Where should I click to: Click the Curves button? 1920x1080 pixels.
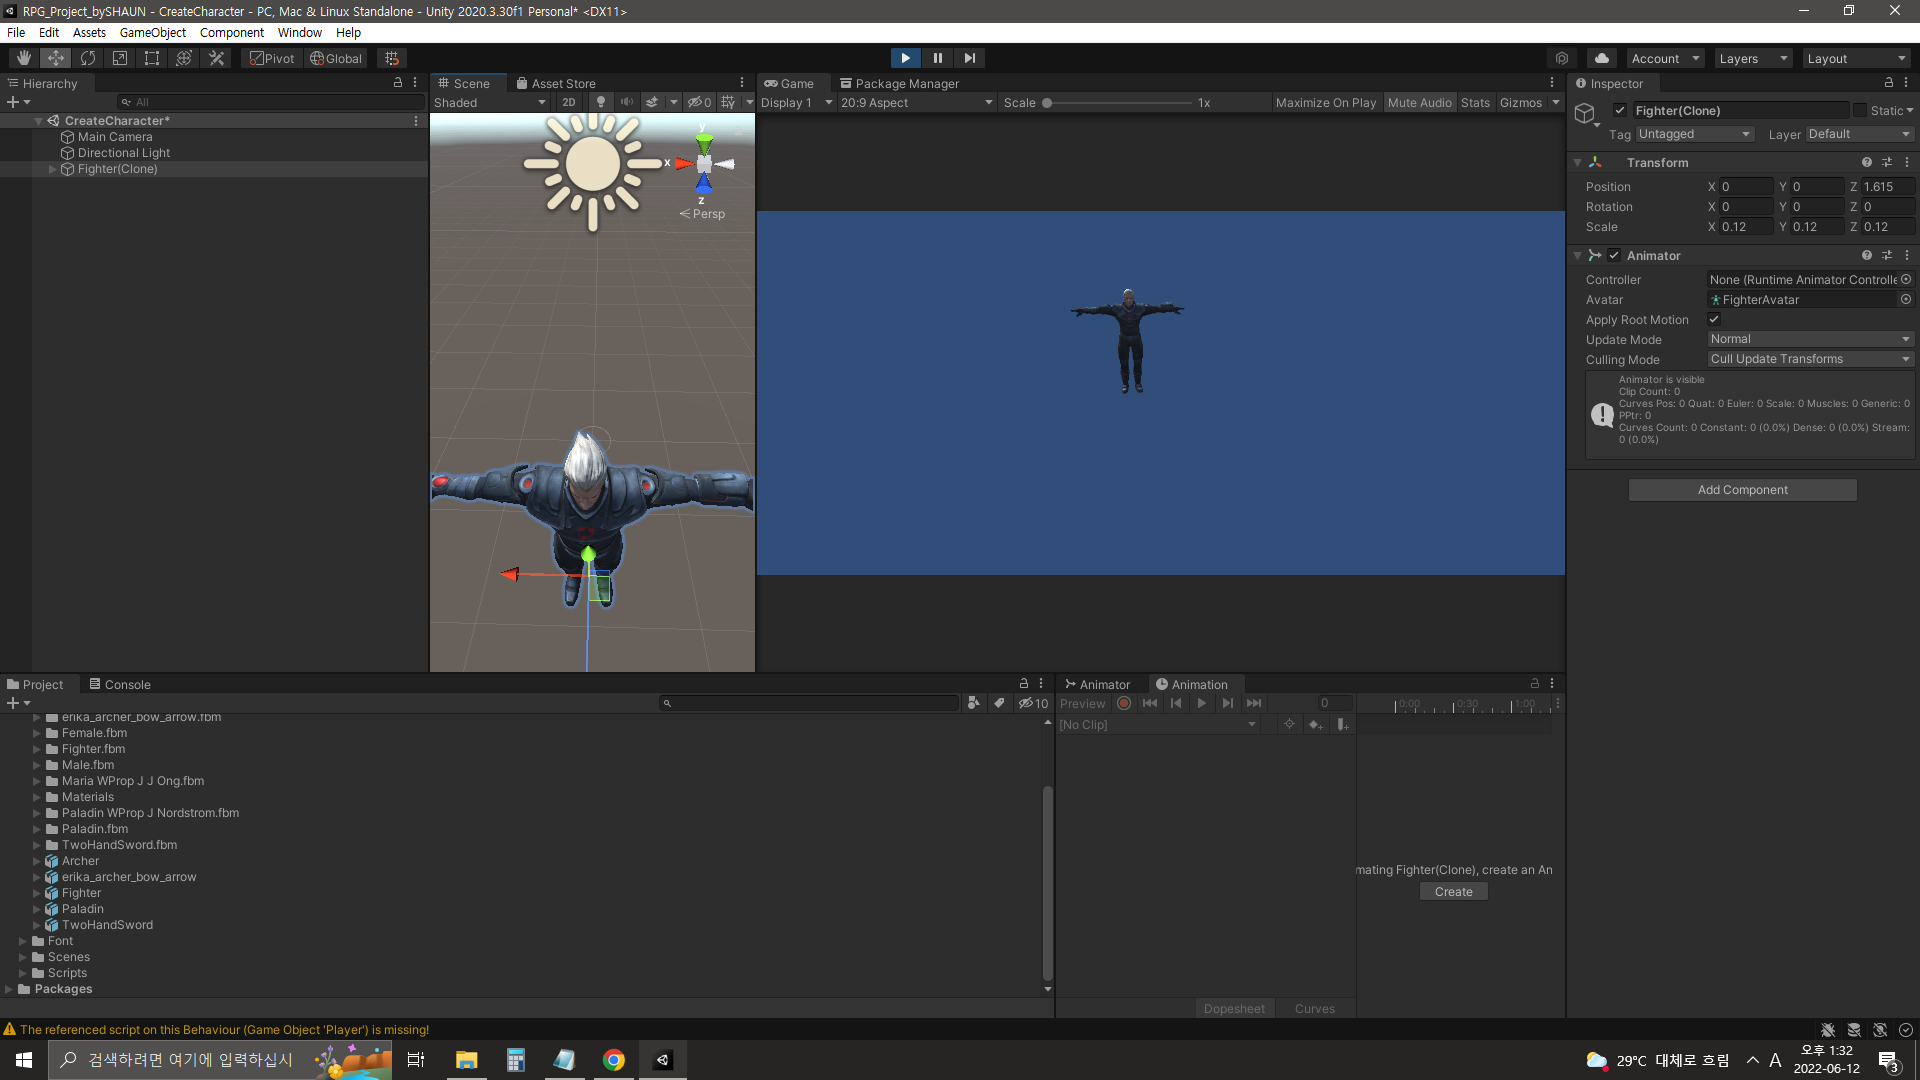pos(1314,1008)
